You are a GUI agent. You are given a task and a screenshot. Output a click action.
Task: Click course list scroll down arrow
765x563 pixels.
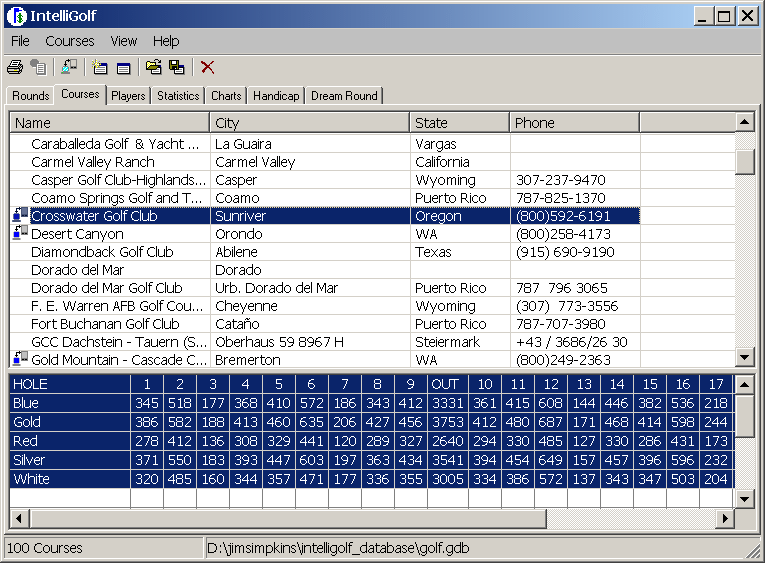(x=745, y=357)
